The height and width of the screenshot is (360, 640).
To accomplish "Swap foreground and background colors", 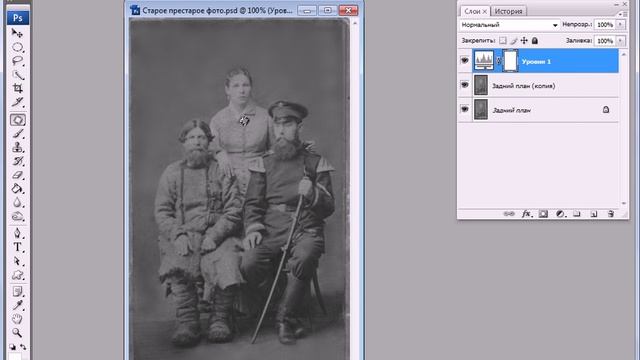I will (23, 347).
